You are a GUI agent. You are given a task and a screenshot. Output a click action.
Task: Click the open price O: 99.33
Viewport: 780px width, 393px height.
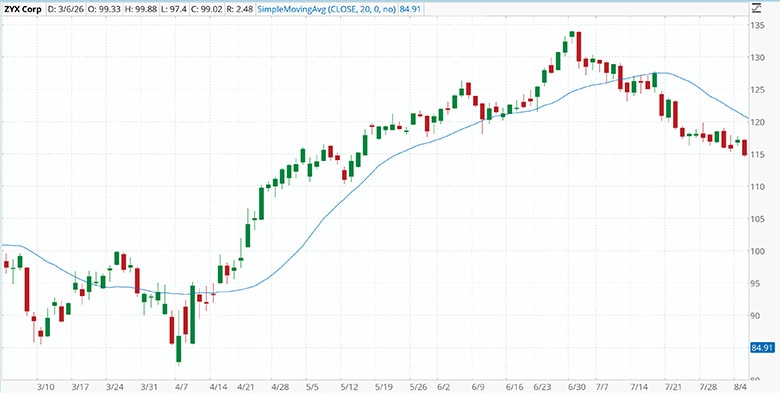[x=103, y=9]
